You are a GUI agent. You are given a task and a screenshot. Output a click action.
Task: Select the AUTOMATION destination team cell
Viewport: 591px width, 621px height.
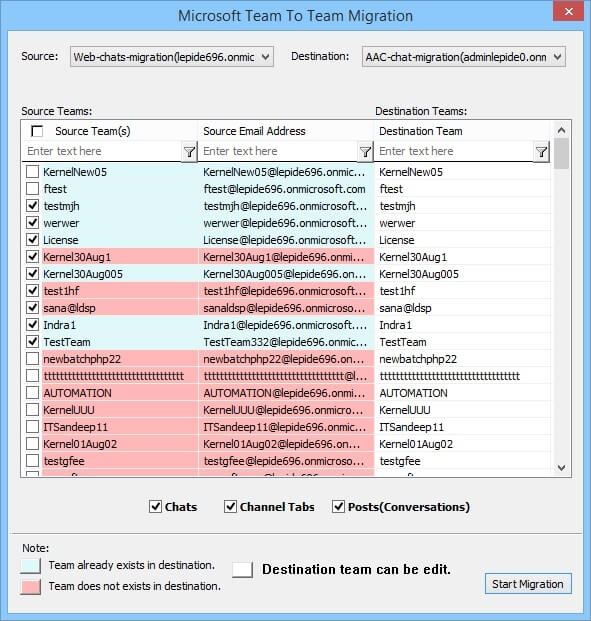coord(462,393)
